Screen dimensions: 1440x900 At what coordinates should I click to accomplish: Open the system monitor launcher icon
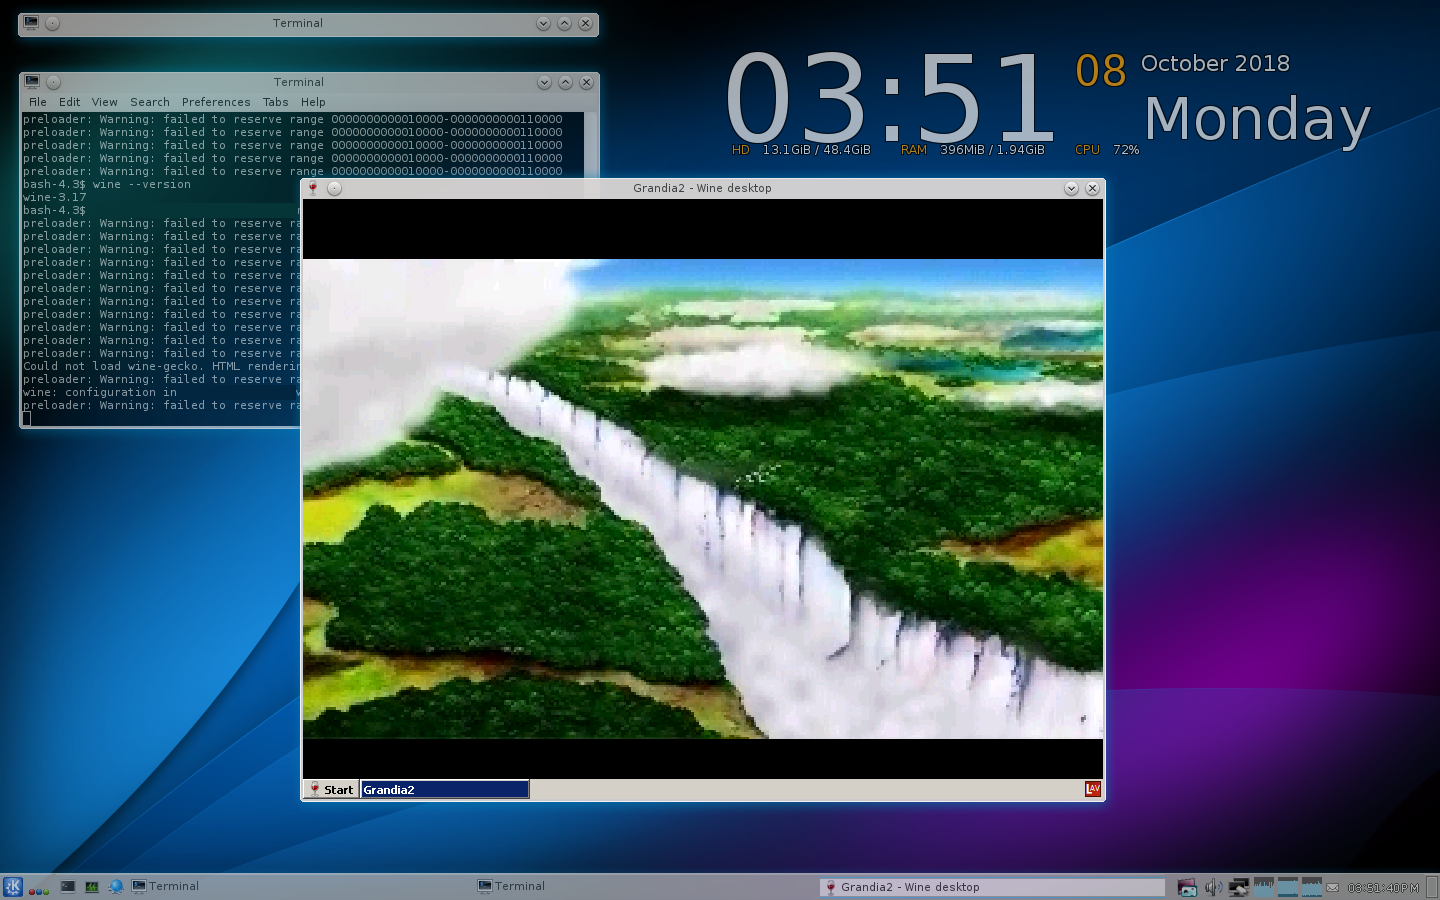coord(92,886)
